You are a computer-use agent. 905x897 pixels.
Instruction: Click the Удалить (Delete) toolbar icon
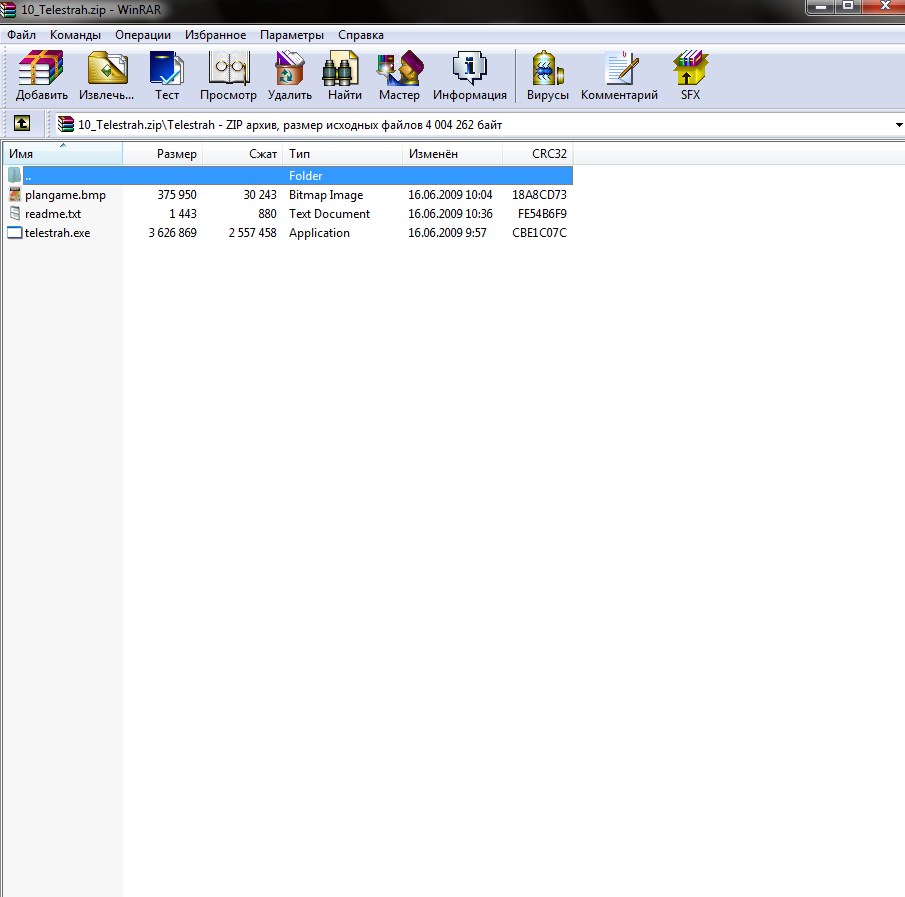[290, 68]
